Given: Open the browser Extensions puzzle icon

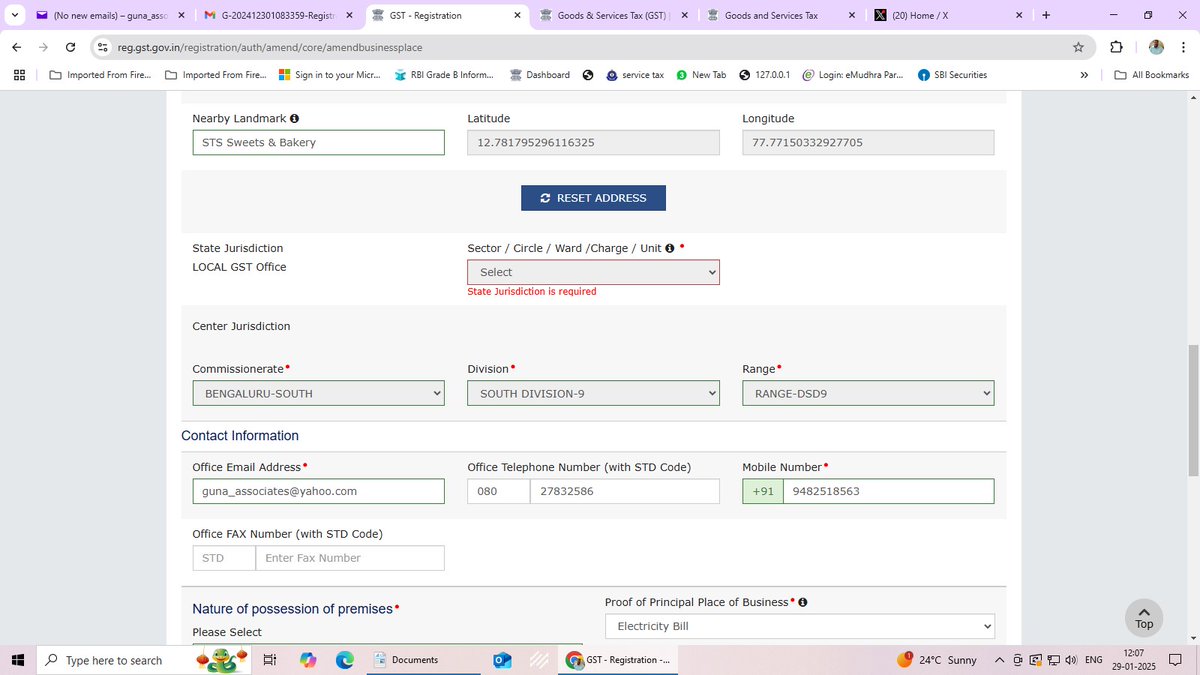Looking at the screenshot, I should tap(1116, 47).
